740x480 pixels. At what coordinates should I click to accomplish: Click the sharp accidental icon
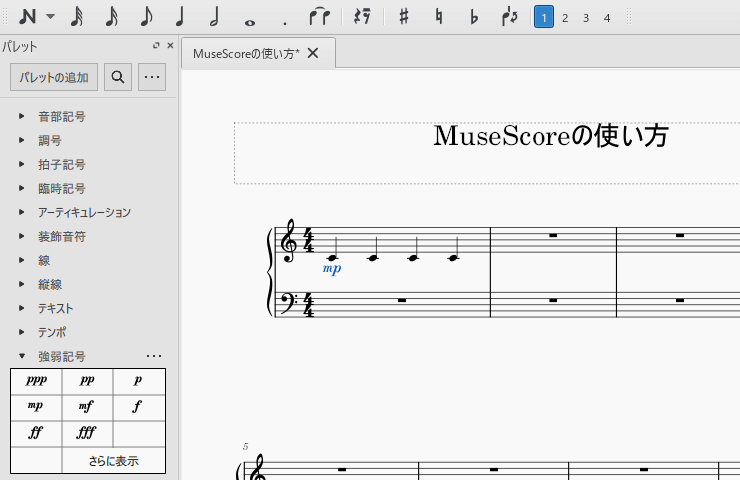click(403, 17)
